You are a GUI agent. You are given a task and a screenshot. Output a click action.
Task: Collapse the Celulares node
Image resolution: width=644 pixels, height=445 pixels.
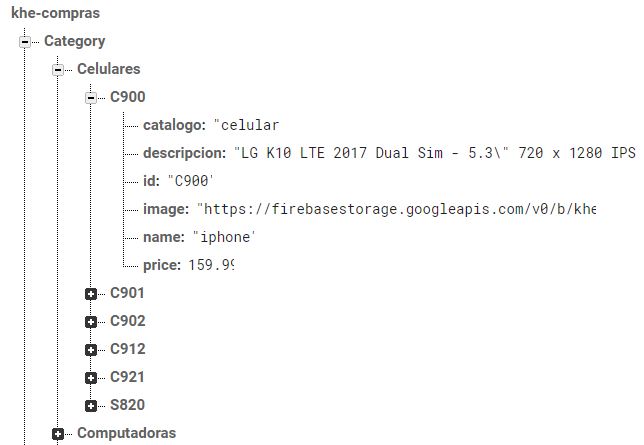(58, 70)
